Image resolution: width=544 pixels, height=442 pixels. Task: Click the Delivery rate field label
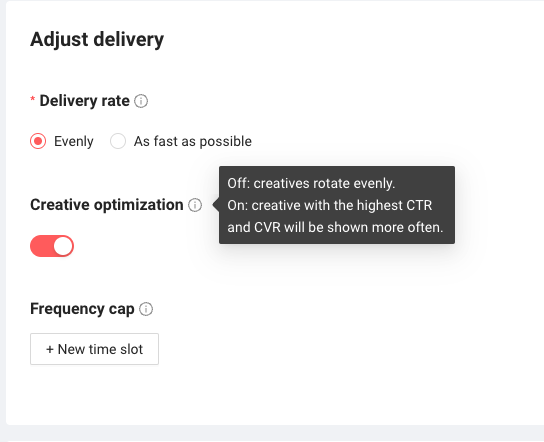click(84, 101)
